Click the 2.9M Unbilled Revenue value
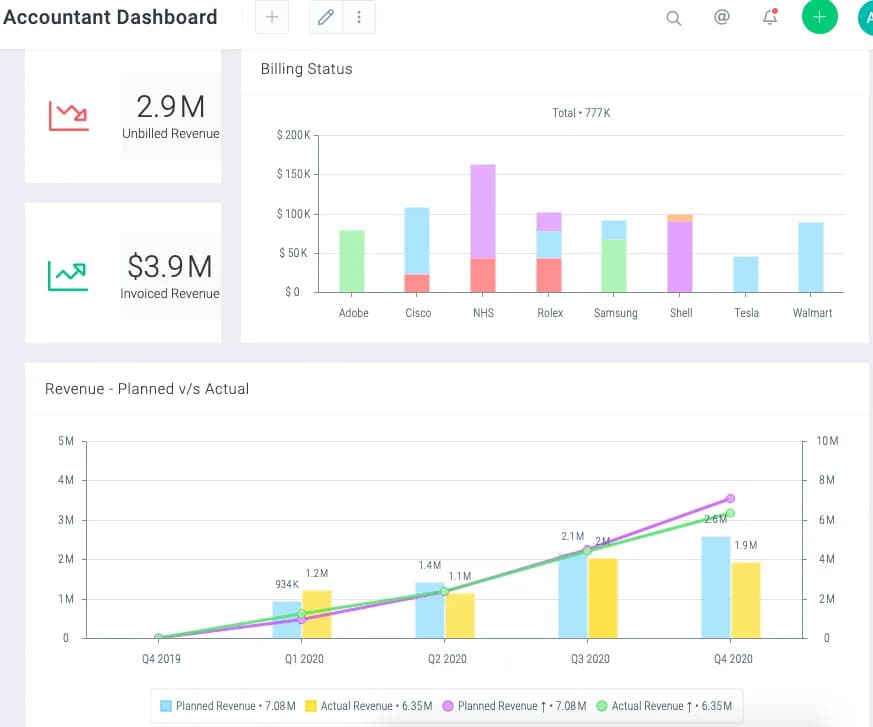The image size is (873, 727). [x=170, y=106]
